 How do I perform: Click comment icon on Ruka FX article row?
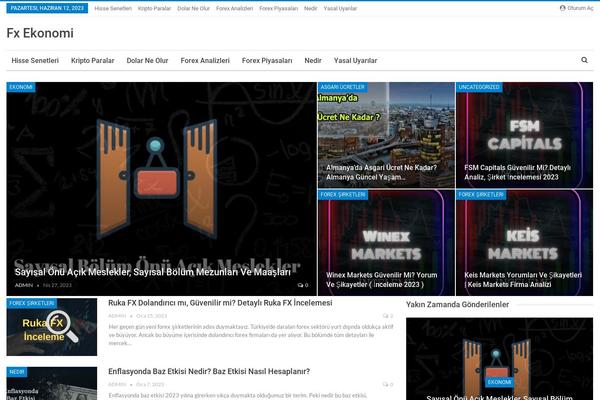(x=385, y=316)
